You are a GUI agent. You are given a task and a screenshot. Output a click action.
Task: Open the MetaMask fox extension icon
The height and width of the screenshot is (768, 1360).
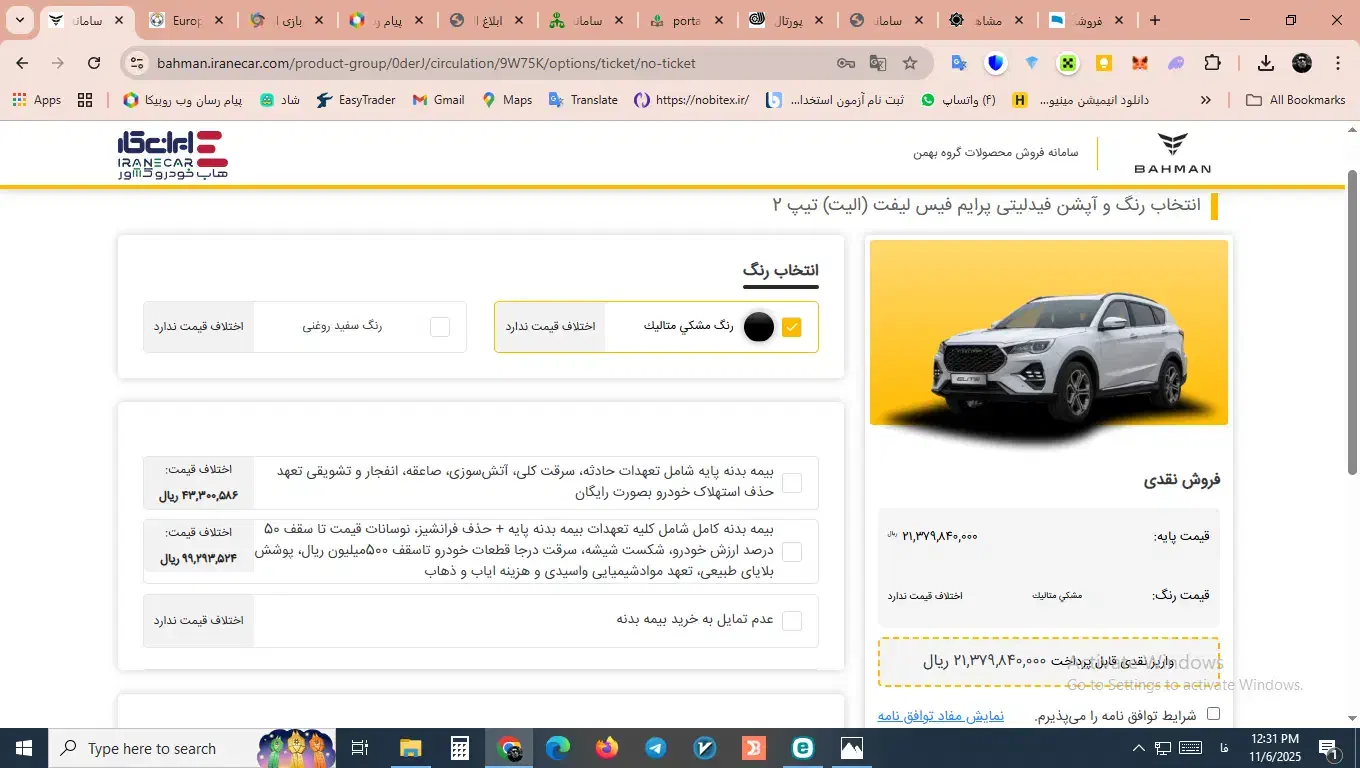[1141, 62]
